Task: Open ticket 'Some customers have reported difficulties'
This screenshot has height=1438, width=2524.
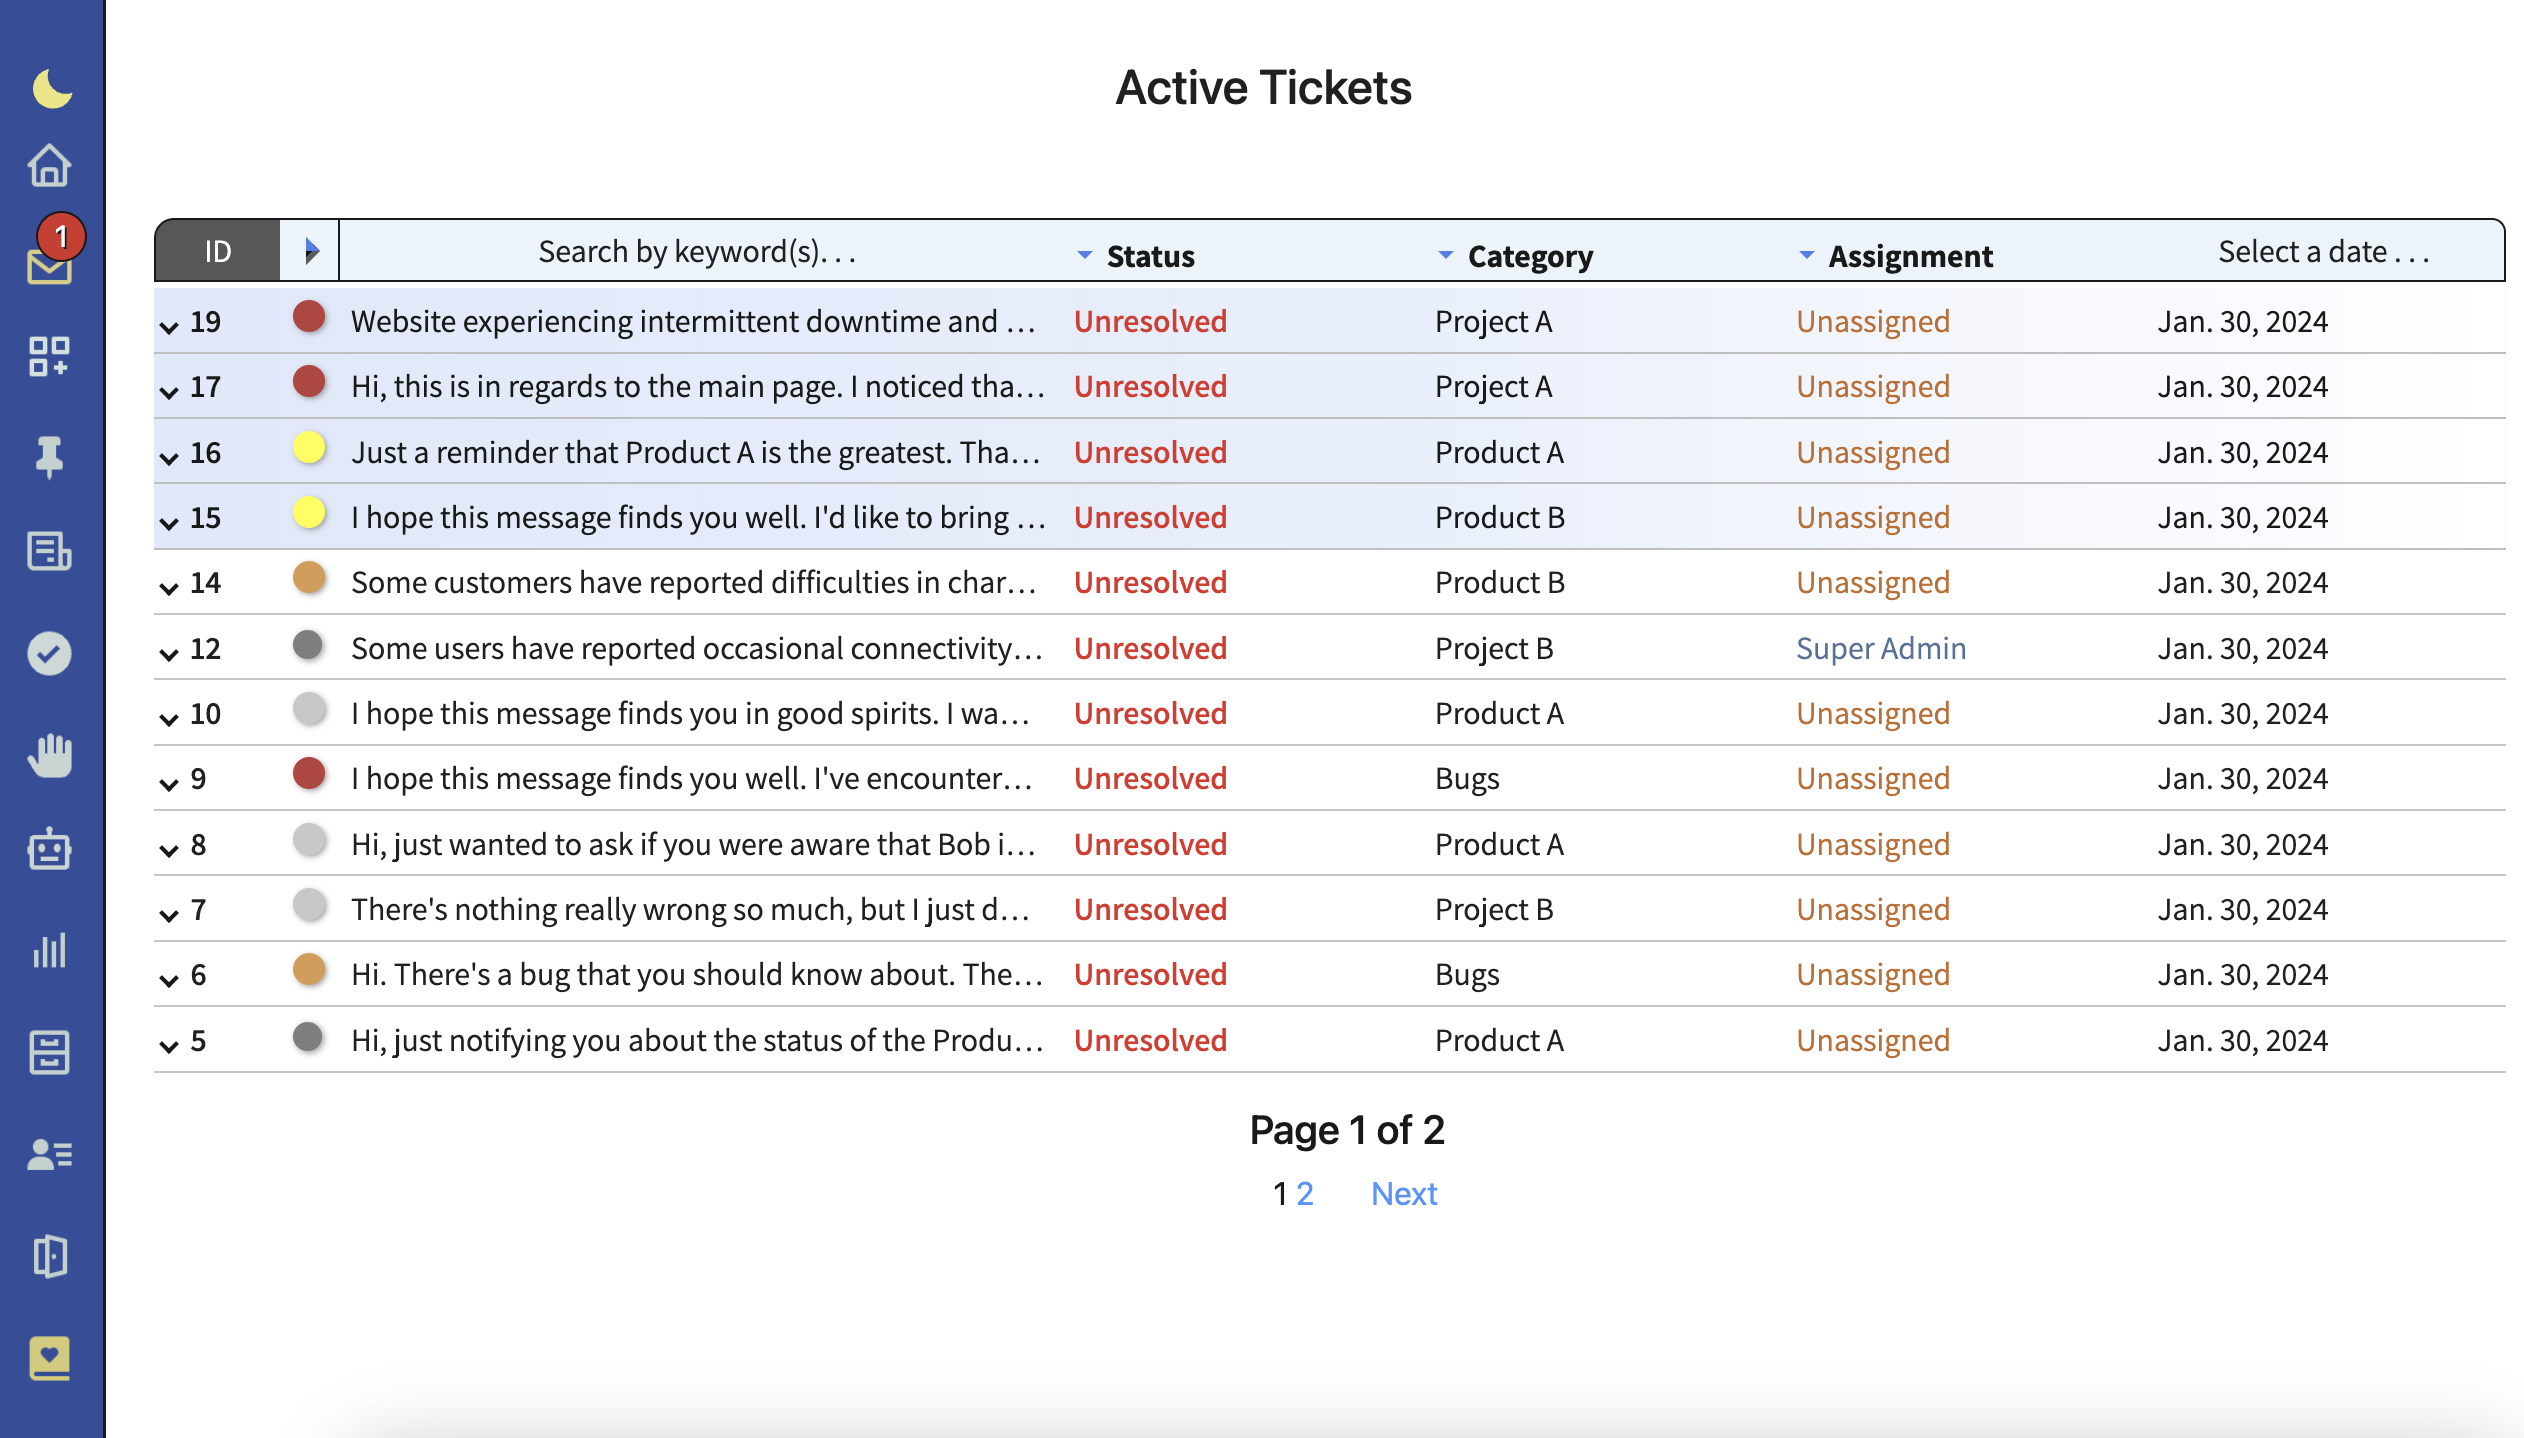Action: click(x=693, y=582)
